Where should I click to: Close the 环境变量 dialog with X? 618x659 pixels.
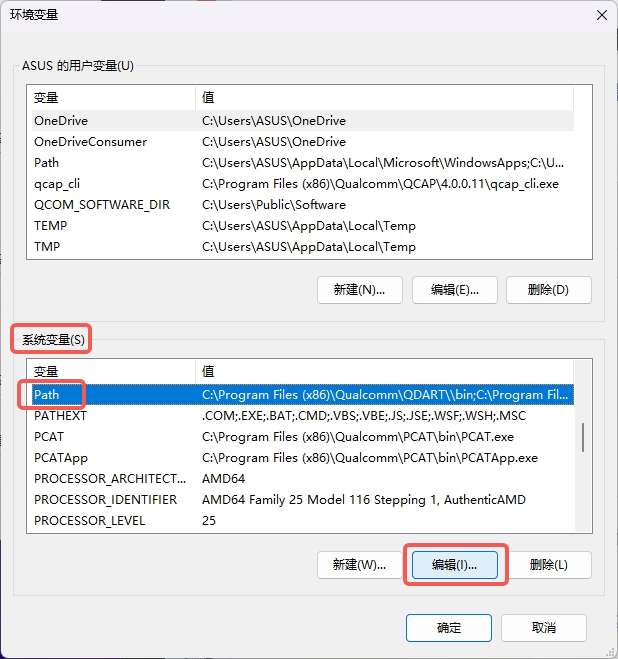(602, 16)
